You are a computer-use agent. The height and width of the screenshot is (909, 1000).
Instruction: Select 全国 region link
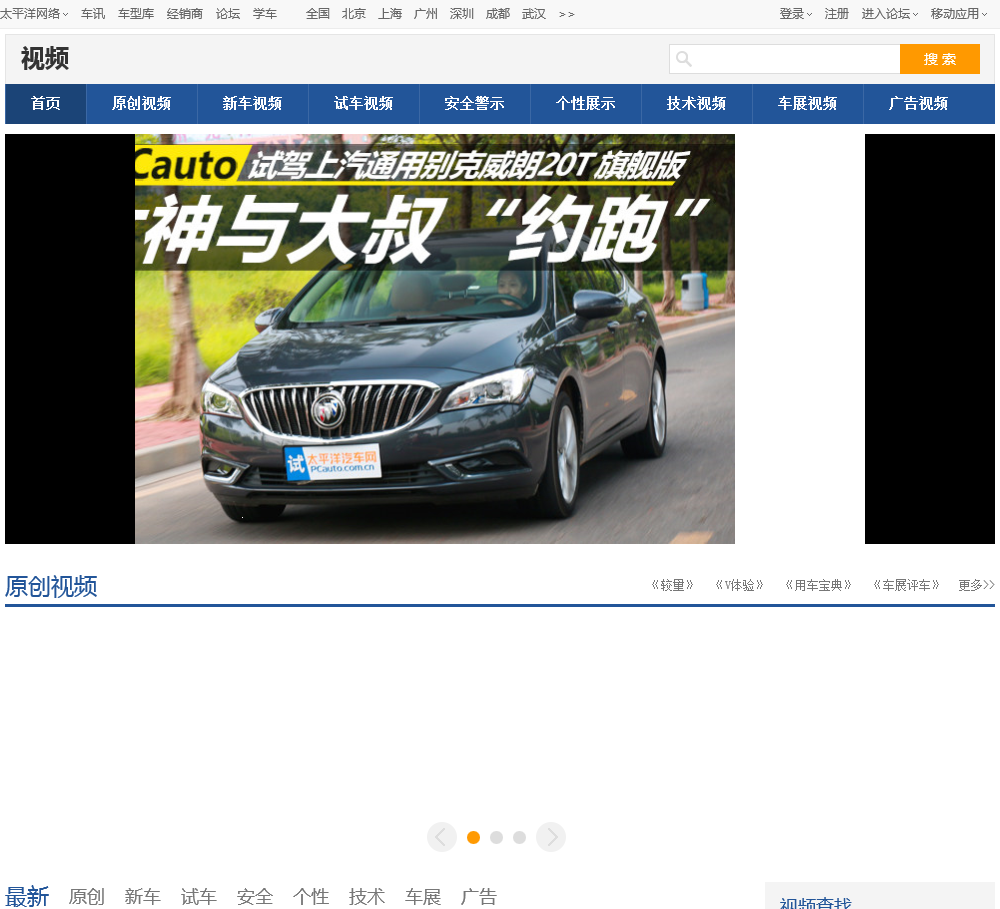[x=318, y=13]
